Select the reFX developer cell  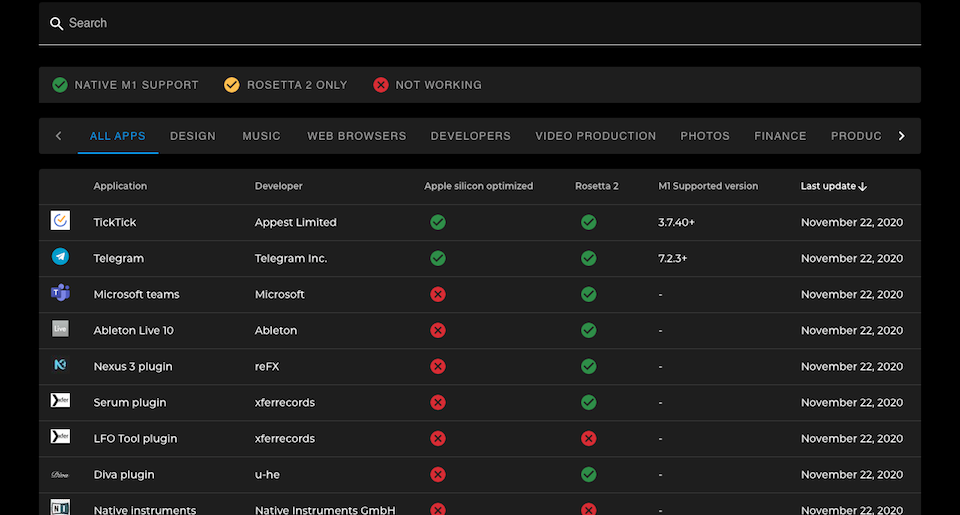click(267, 367)
